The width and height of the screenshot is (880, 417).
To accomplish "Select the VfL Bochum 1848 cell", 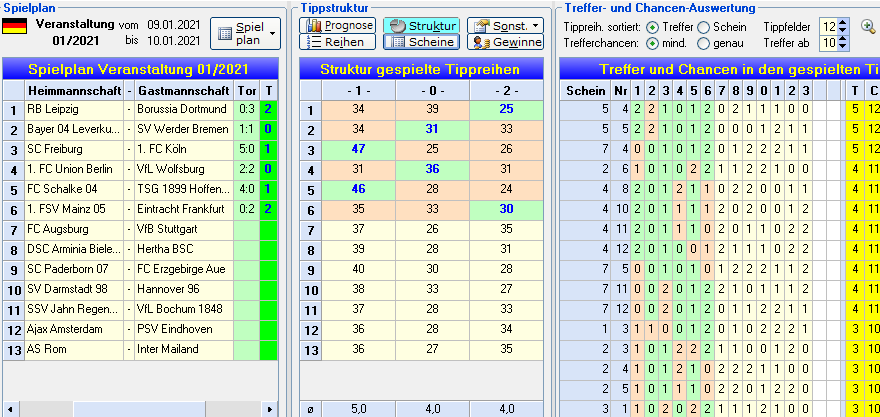I will [x=184, y=309].
